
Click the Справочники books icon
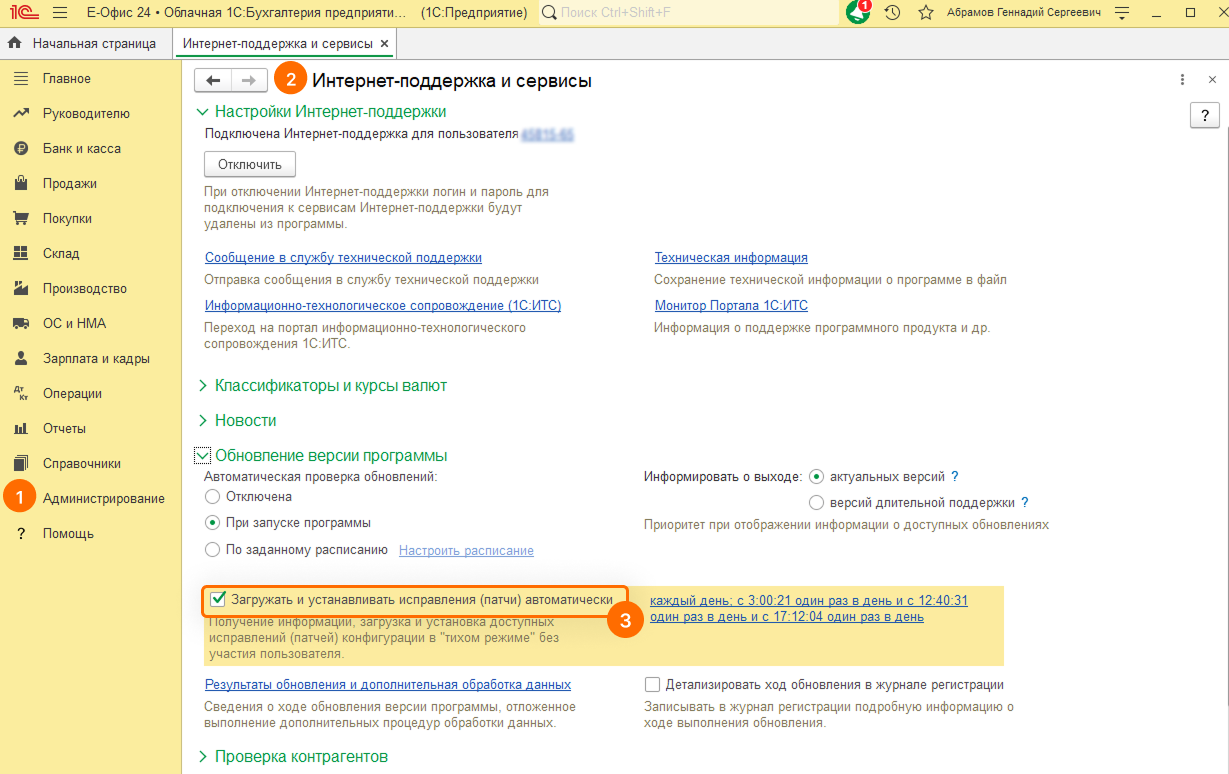click(20, 464)
